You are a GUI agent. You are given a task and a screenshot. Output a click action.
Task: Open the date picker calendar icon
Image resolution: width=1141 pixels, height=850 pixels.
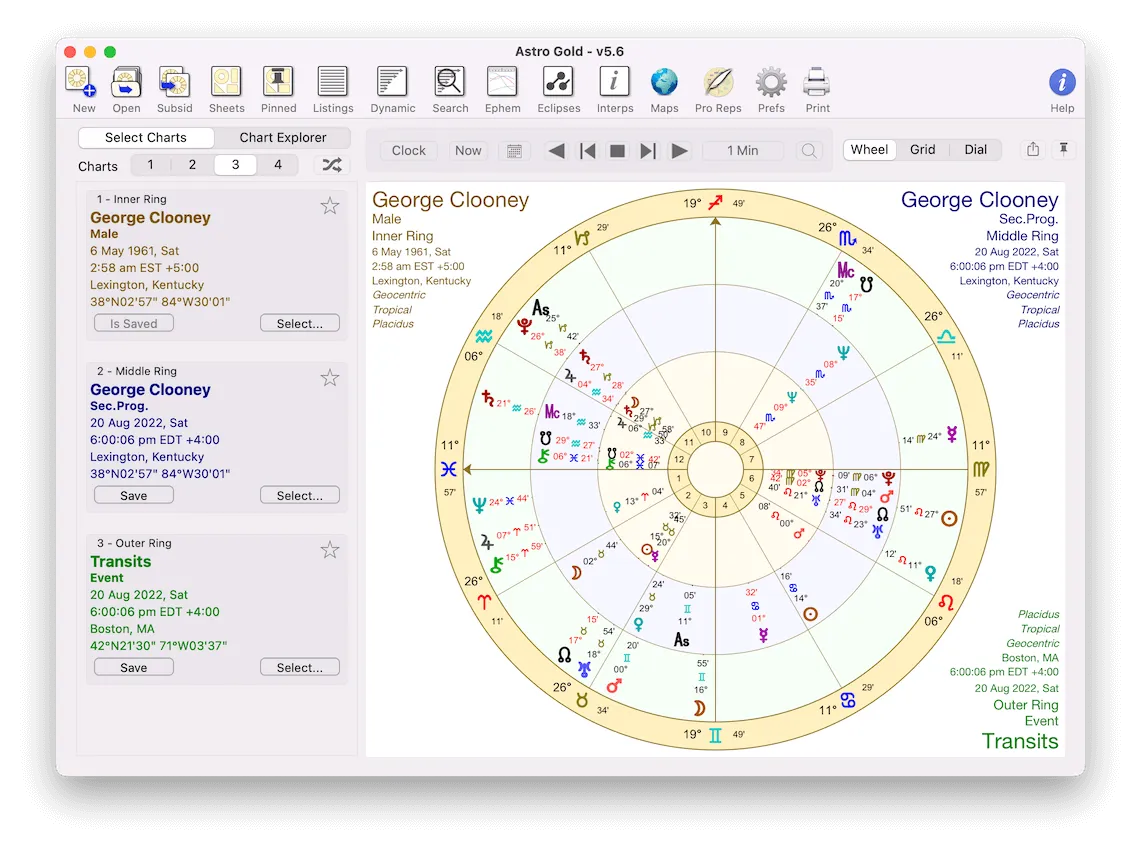coord(514,150)
